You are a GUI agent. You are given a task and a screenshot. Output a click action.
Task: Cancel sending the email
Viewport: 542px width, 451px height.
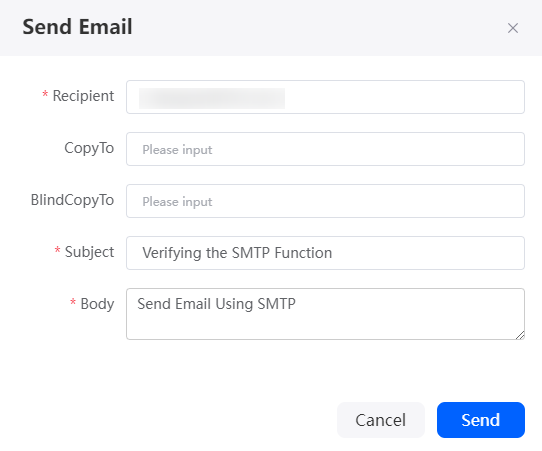click(x=381, y=420)
